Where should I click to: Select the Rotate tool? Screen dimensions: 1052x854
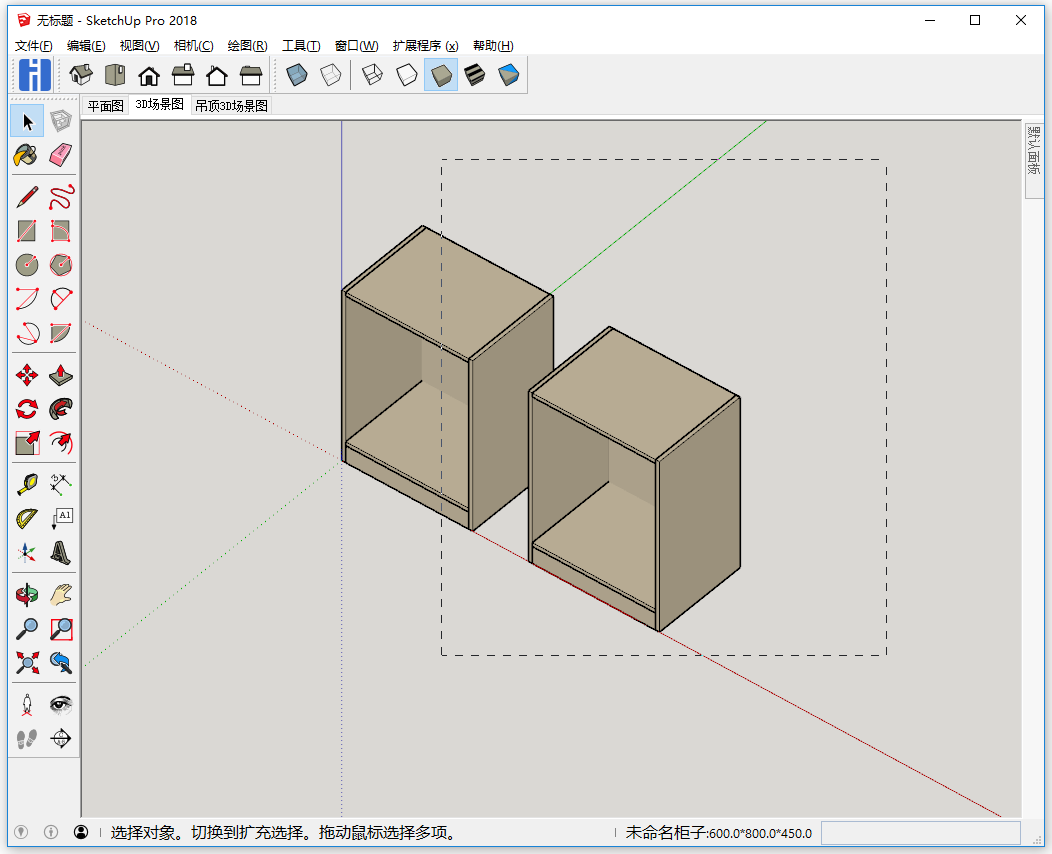tap(27, 409)
